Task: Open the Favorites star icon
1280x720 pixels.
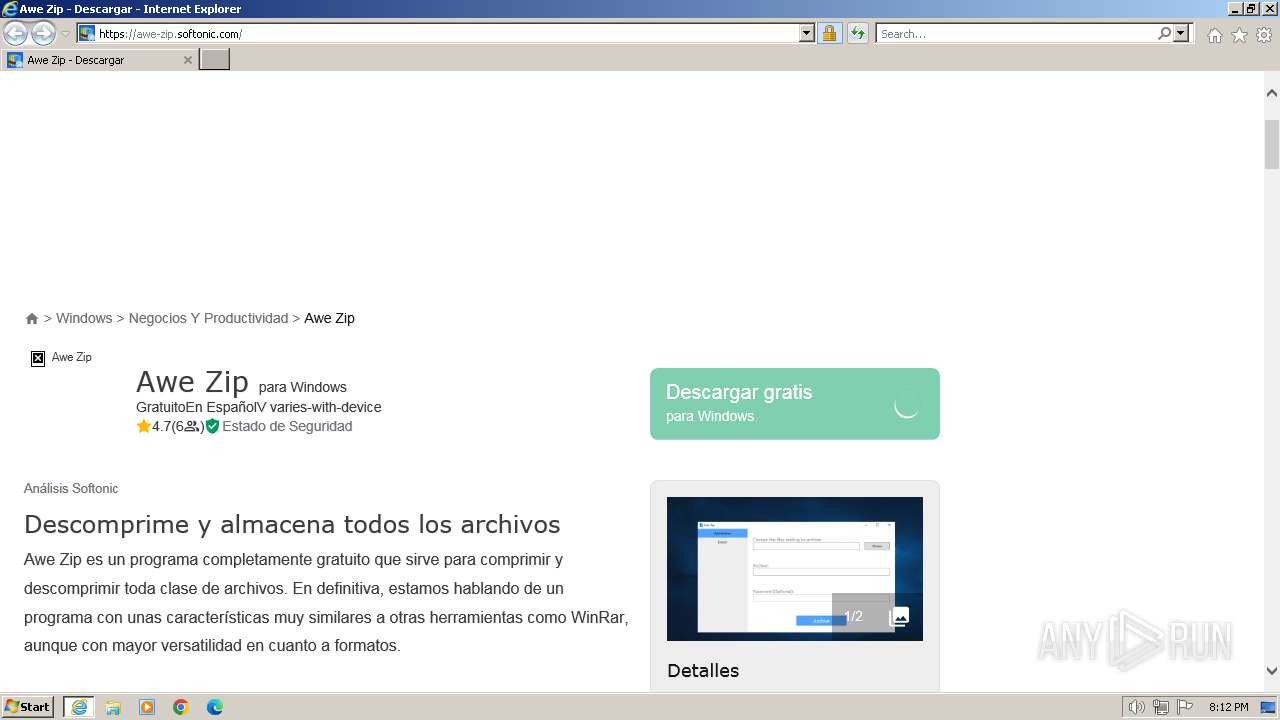Action: point(1239,35)
